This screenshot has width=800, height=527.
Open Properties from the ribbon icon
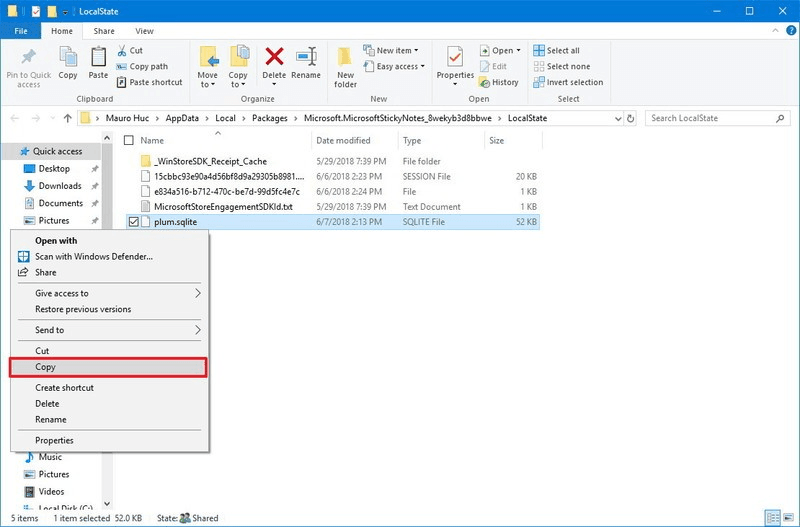click(455, 58)
